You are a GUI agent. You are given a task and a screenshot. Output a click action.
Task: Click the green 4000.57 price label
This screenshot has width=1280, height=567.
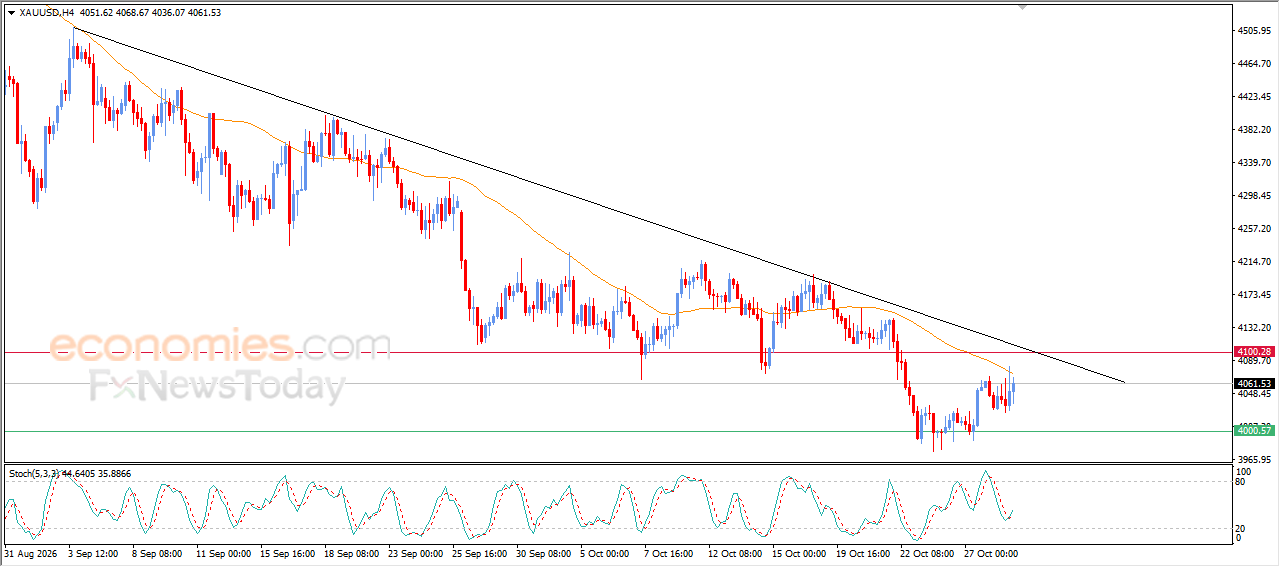pos(1254,430)
